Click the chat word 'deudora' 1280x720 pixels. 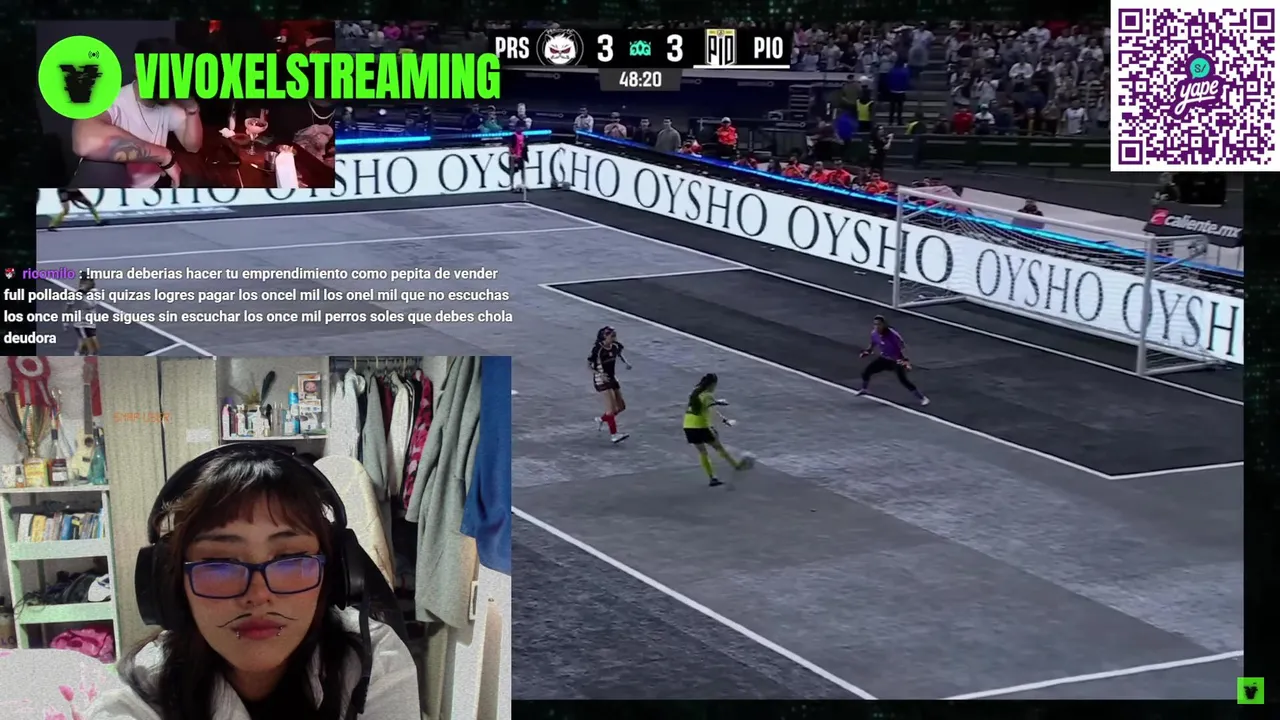coord(30,338)
